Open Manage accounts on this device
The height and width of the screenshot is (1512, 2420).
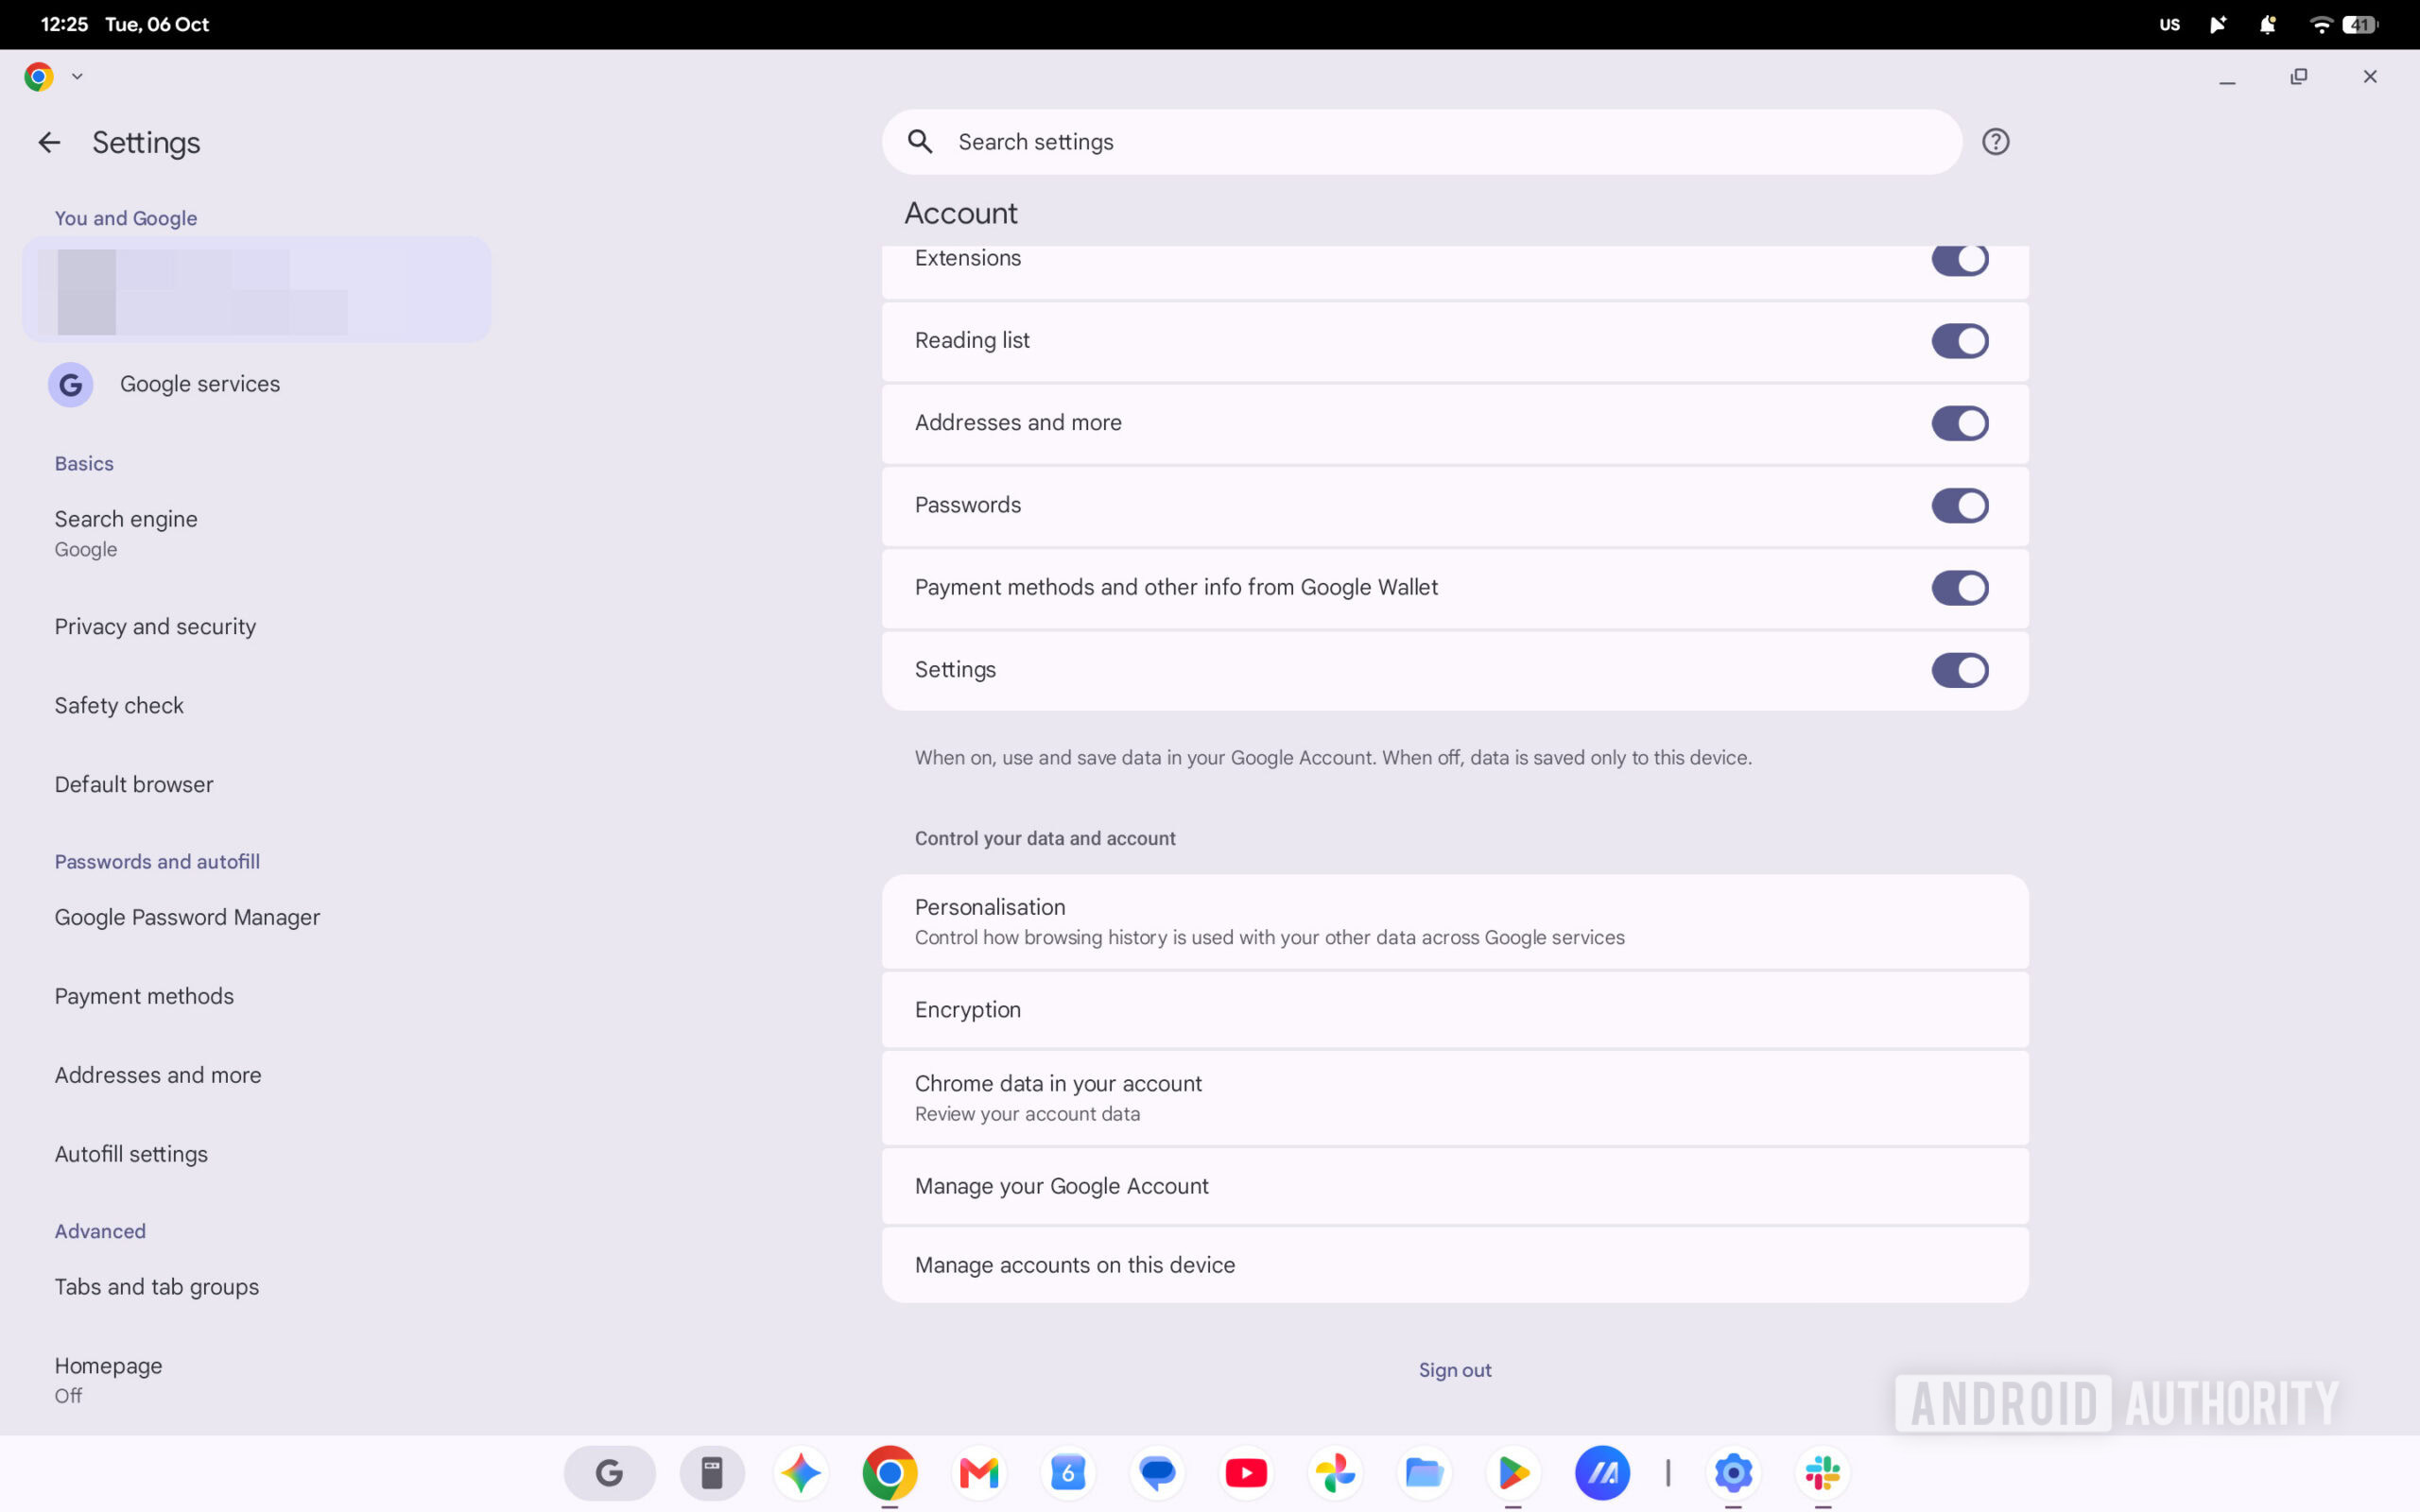click(1455, 1265)
